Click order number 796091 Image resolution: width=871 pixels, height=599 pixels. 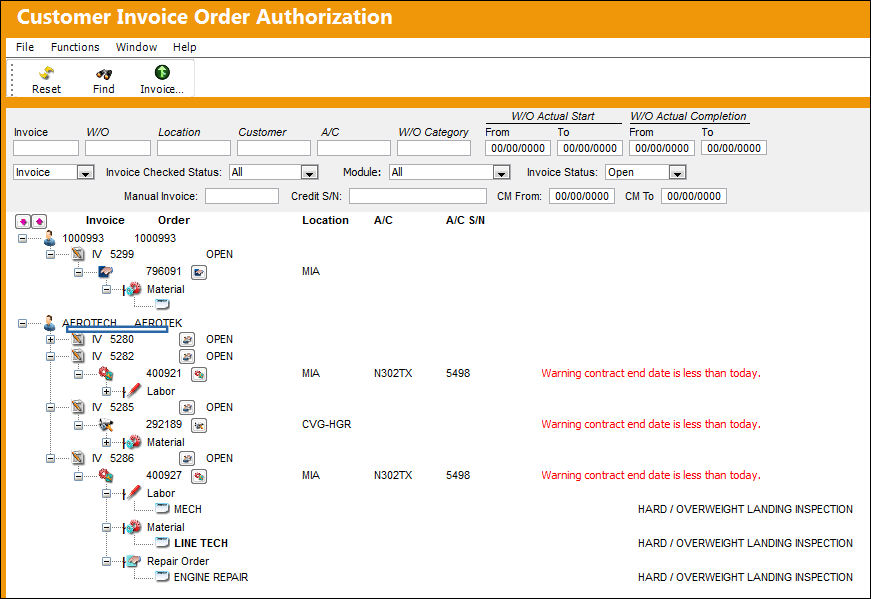[x=164, y=272]
